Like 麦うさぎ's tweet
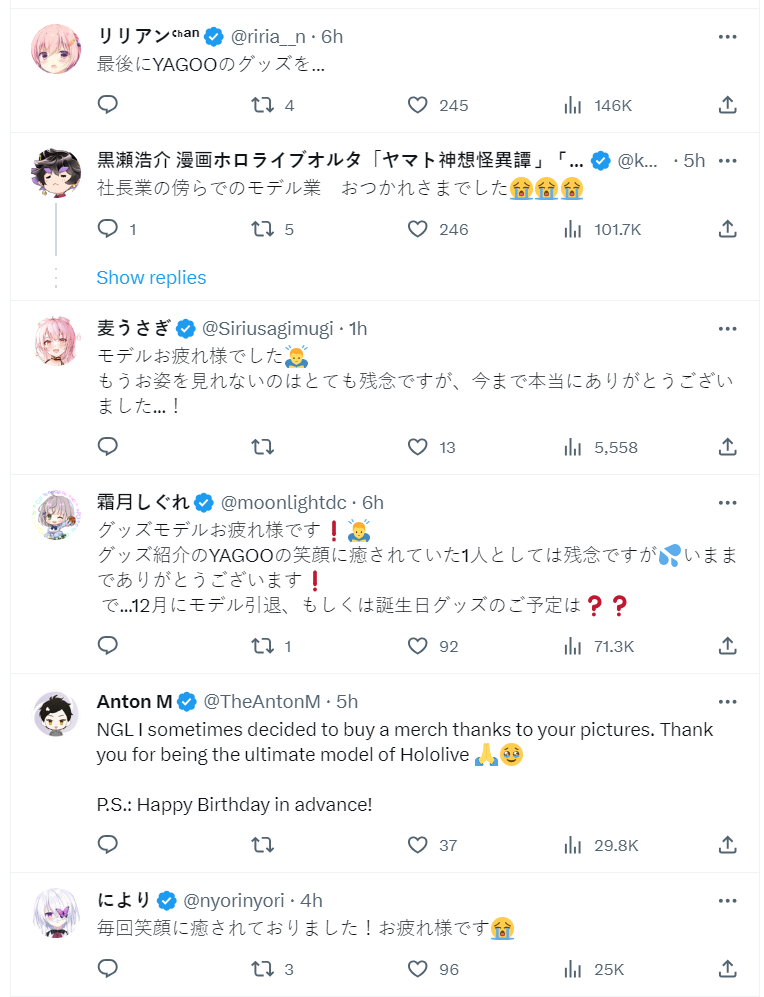 pyautogui.click(x=418, y=447)
